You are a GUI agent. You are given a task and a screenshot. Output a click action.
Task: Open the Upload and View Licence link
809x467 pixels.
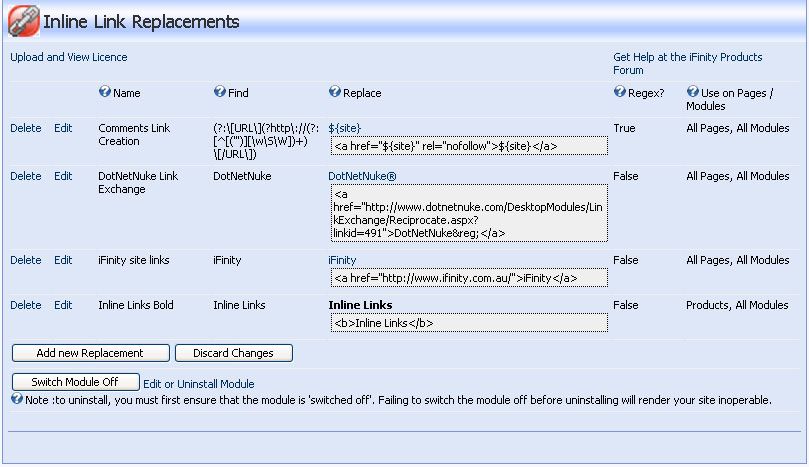pos(68,57)
